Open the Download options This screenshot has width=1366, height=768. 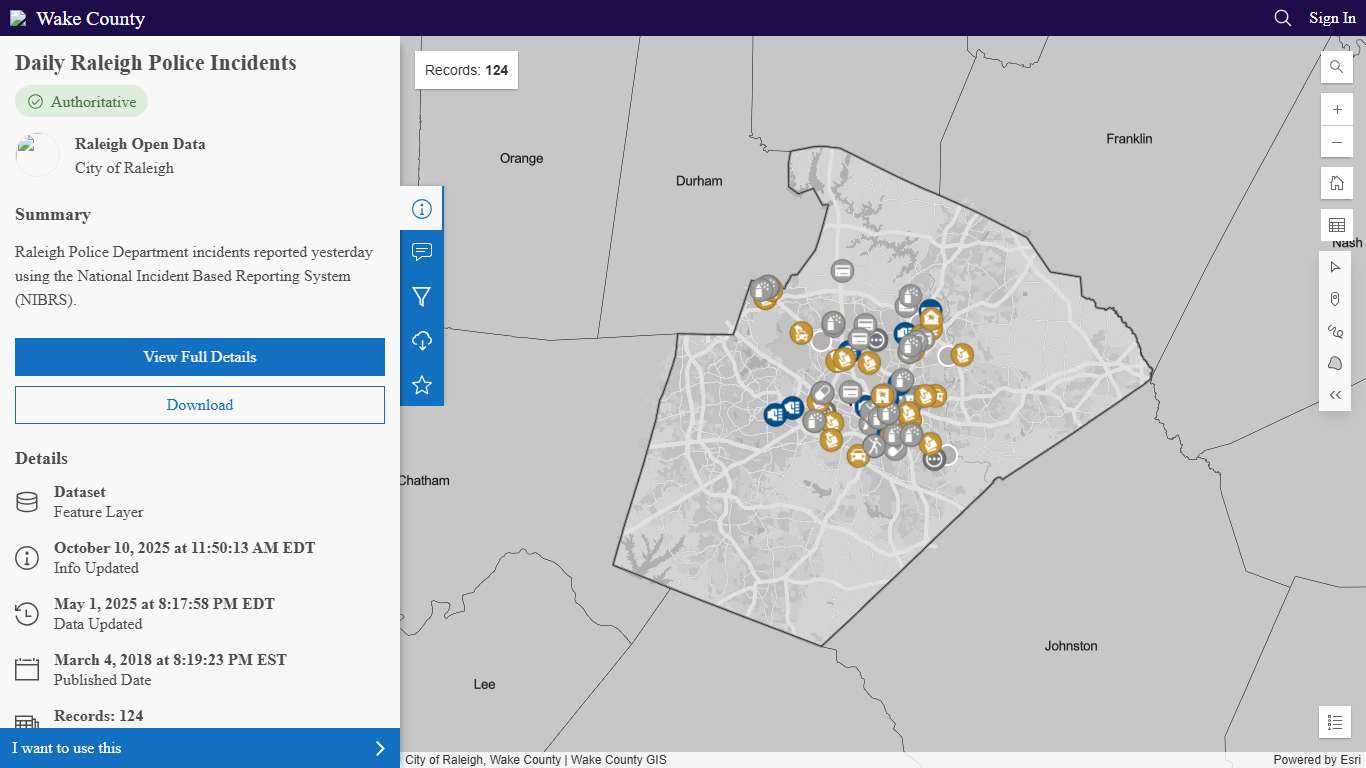199,404
